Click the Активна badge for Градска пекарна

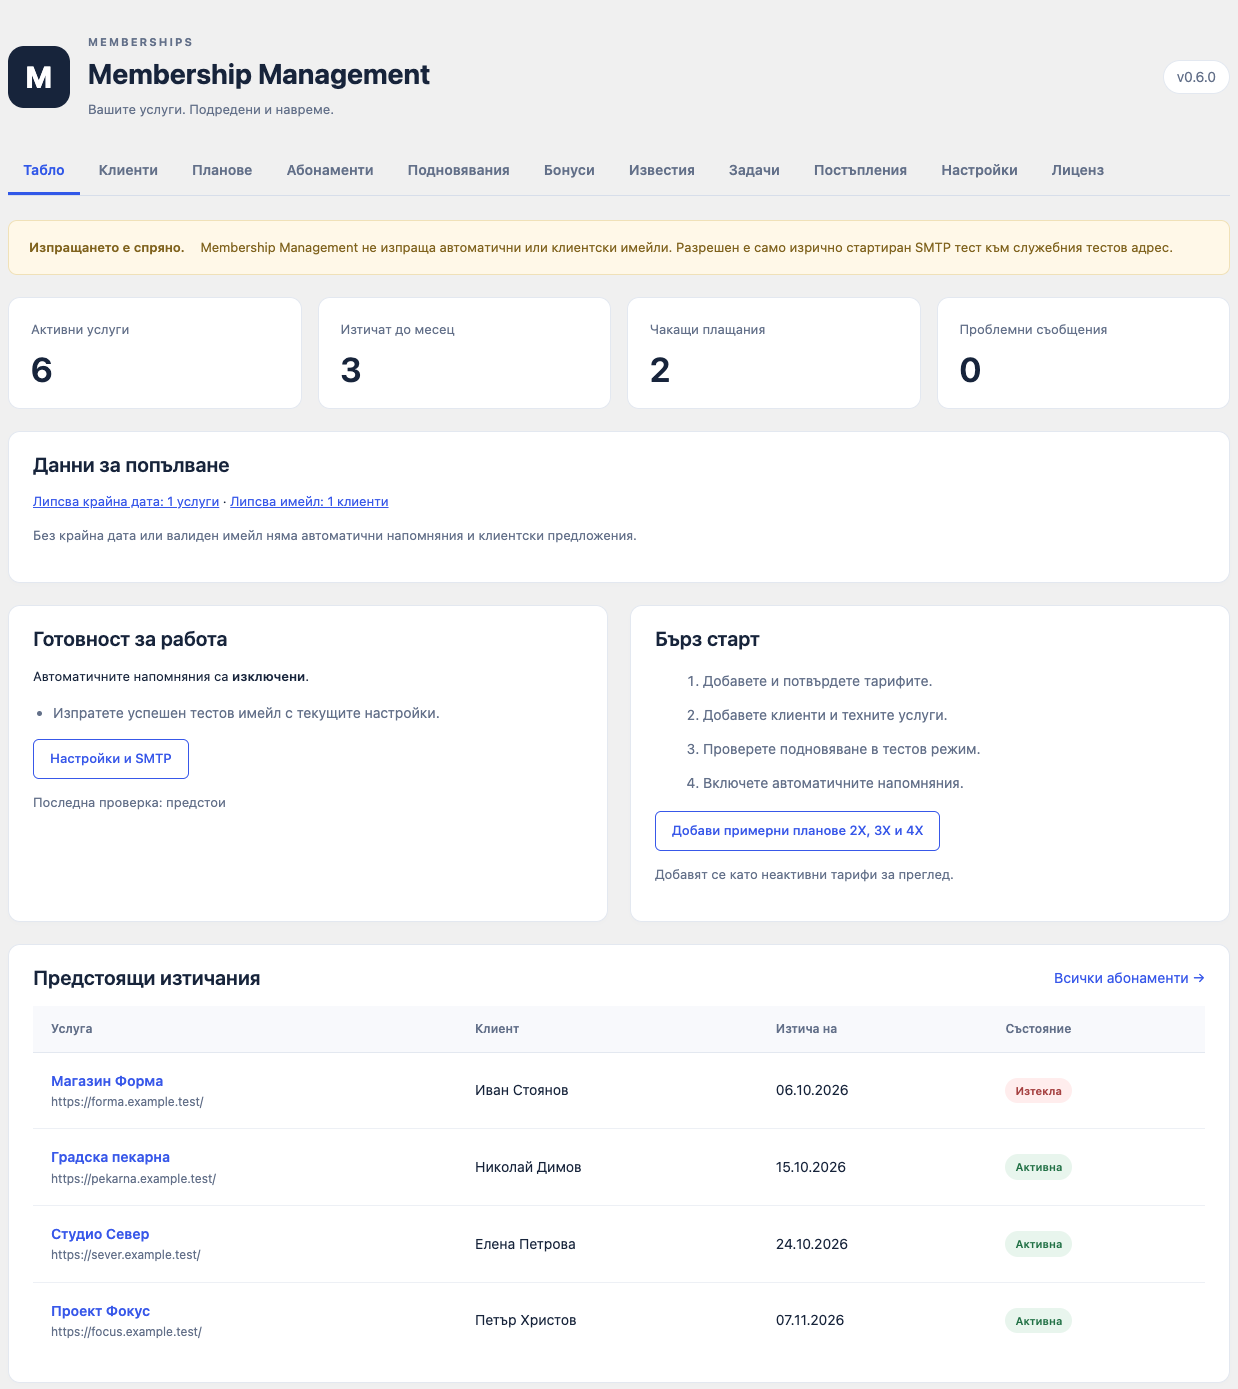click(x=1038, y=1167)
